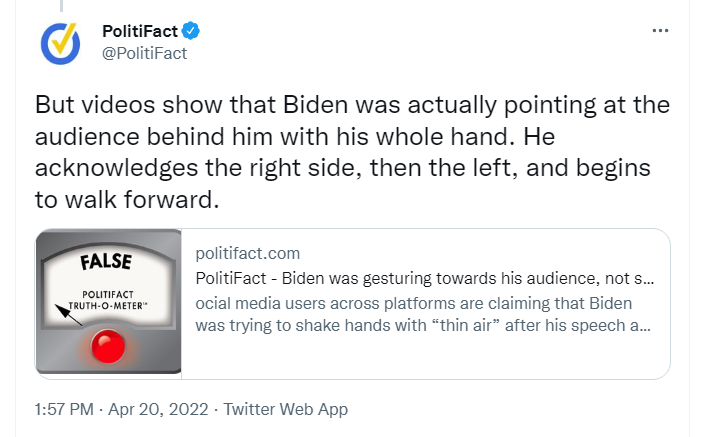
Task: Click the Apr 20, 2022 date
Action: [158, 409]
